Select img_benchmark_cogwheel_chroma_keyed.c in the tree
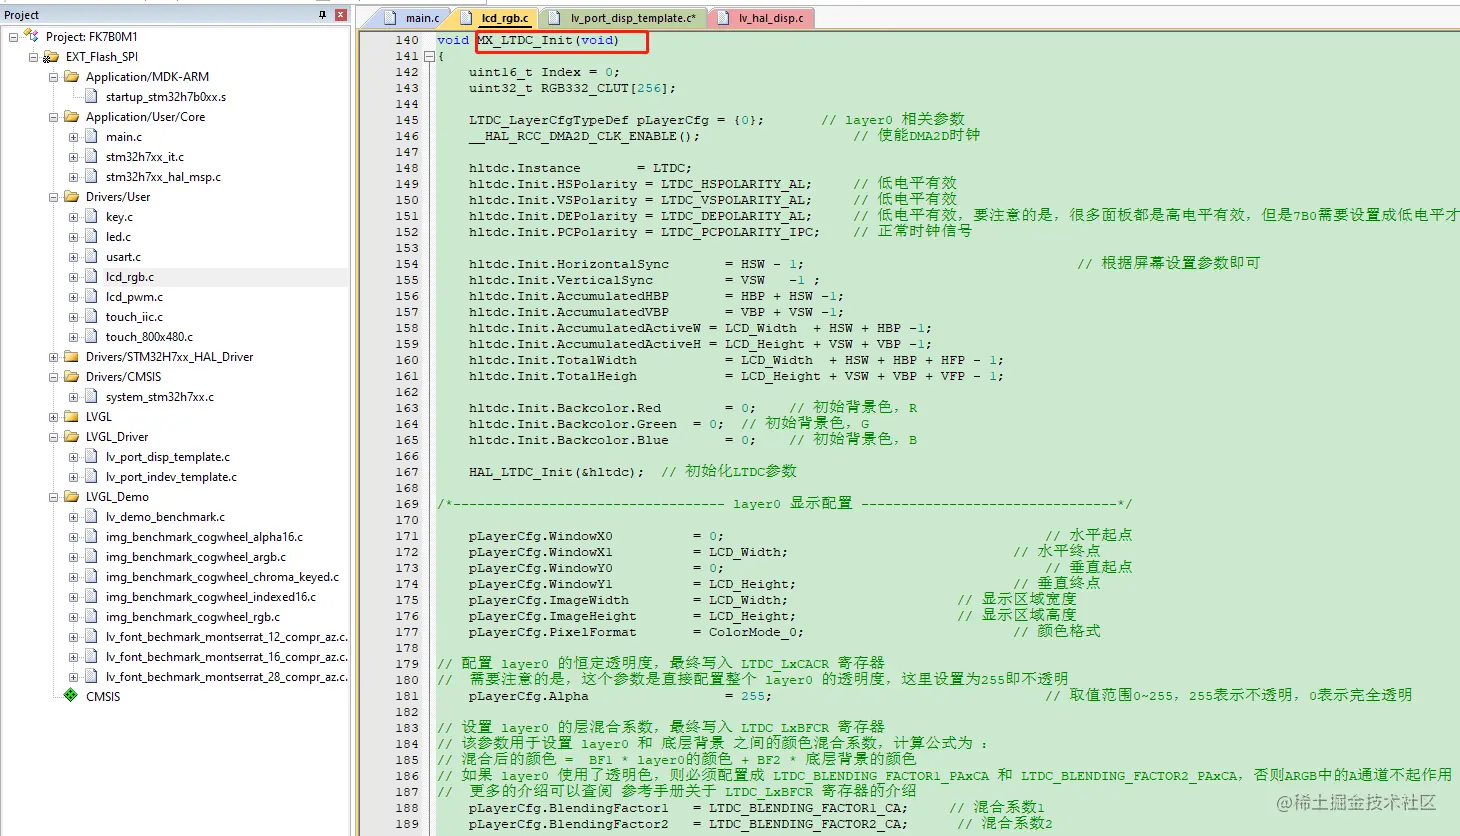The image size is (1460, 836). click(222, 577)
